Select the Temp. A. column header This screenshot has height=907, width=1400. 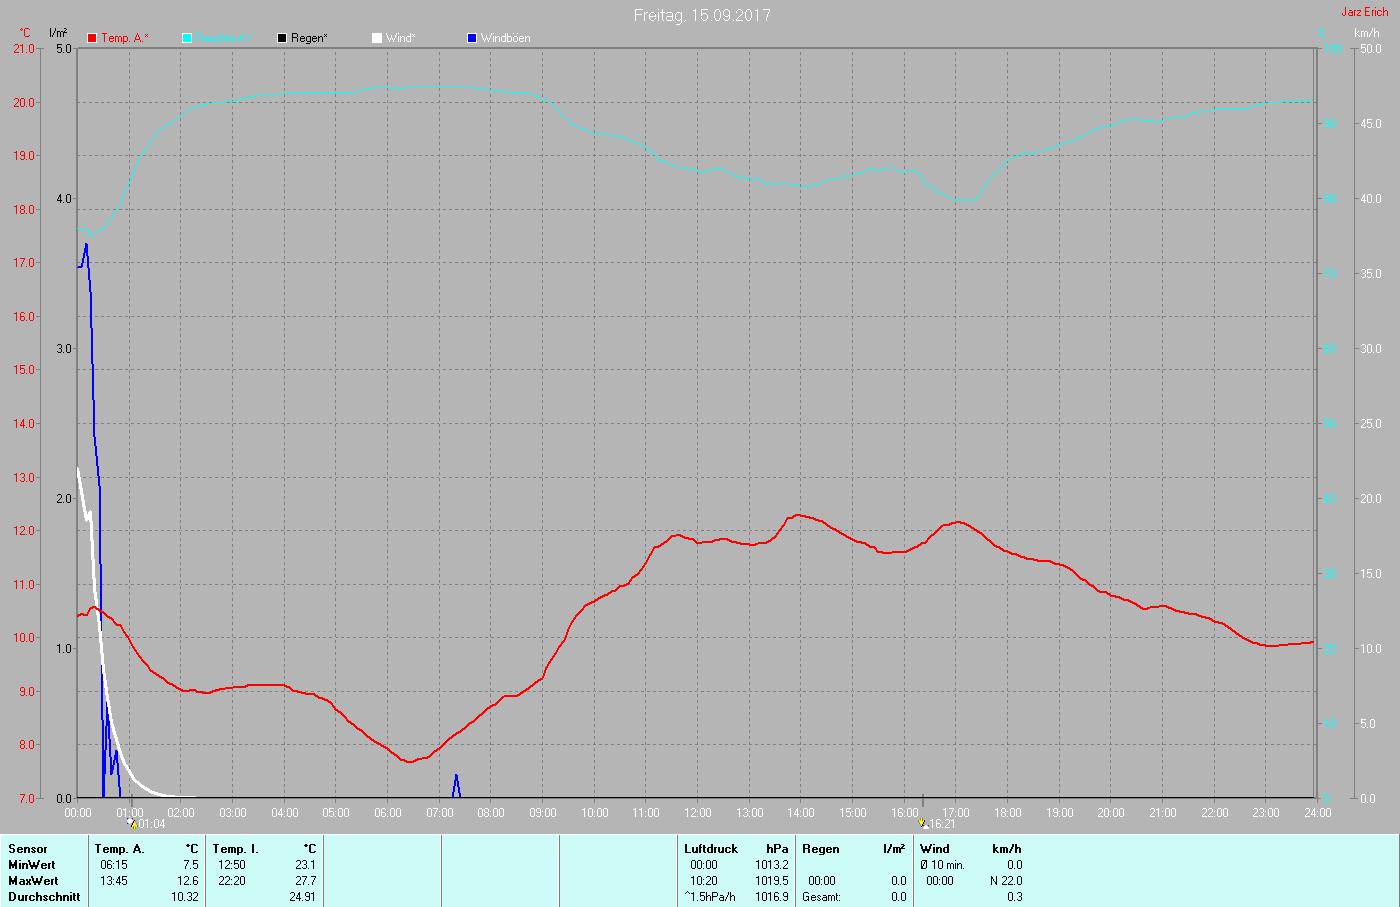point(119,849)
